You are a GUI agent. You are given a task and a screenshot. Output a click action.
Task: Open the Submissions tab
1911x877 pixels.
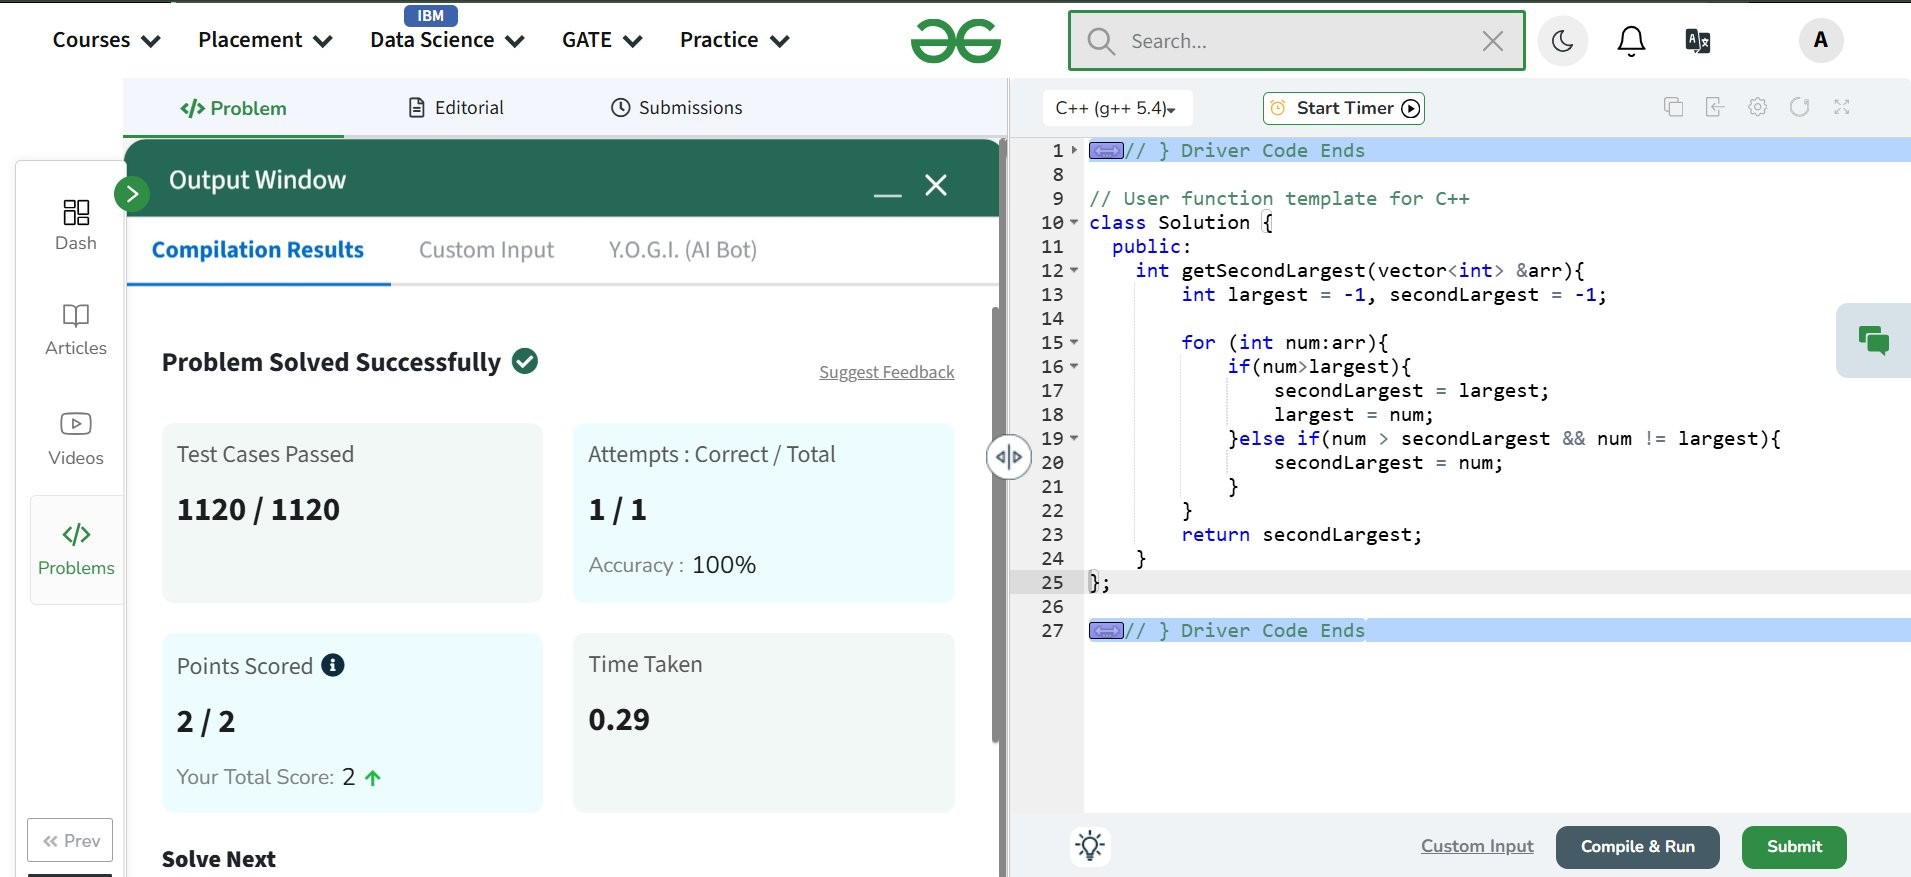(x=676, y=107)
